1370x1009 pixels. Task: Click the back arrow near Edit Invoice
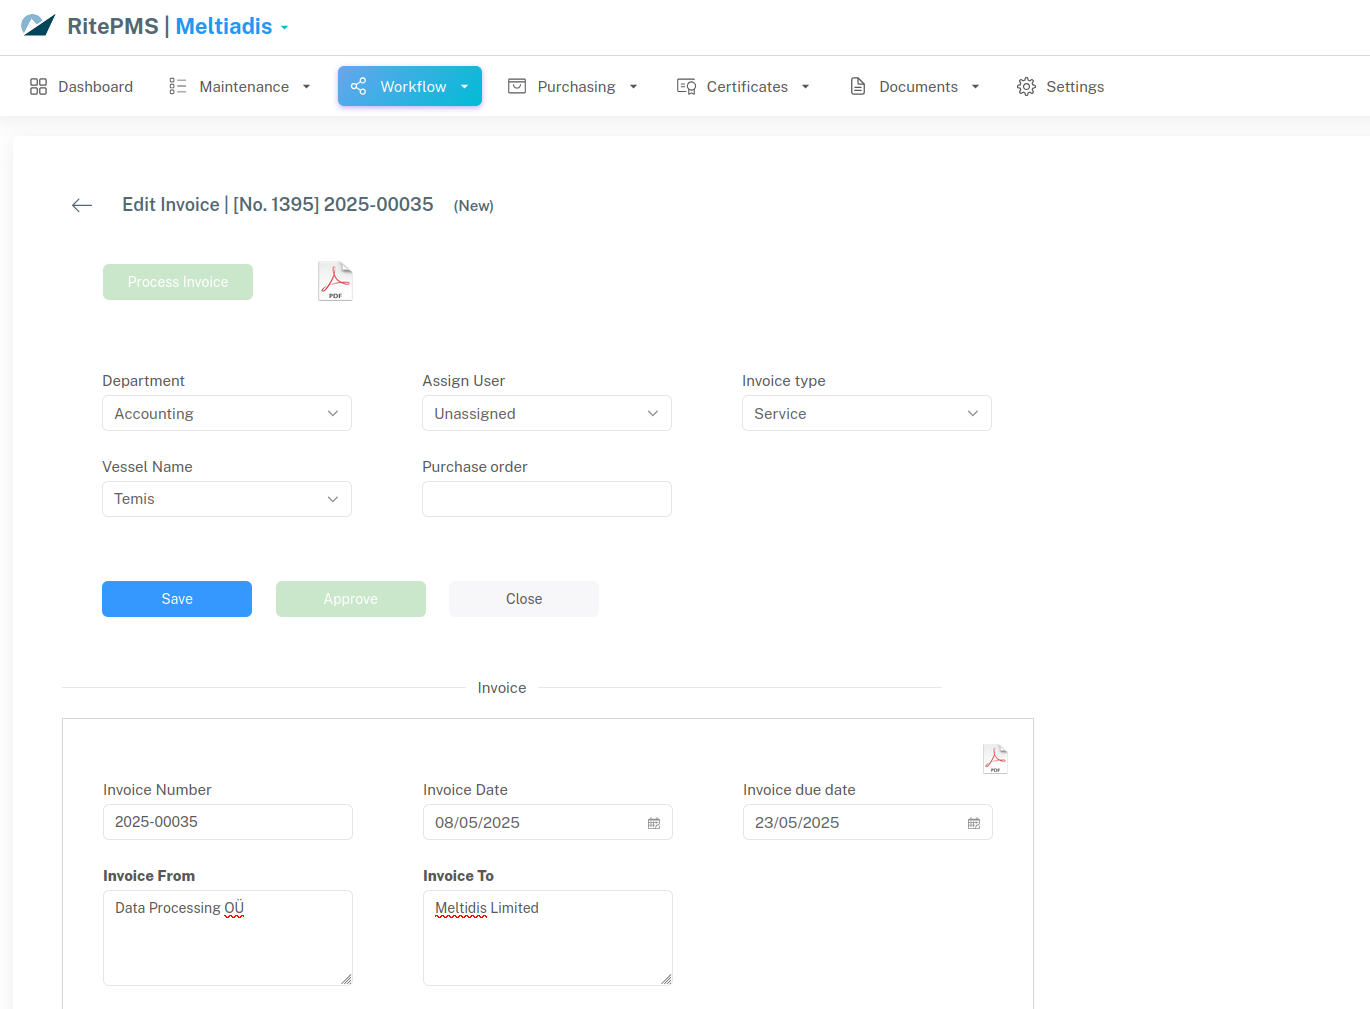point(81,205)
